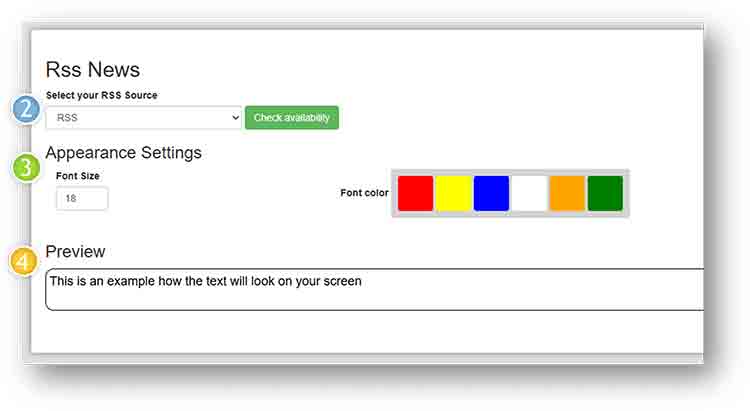
Task: Open the RSS source dropdown
Action: pos(143,118)
